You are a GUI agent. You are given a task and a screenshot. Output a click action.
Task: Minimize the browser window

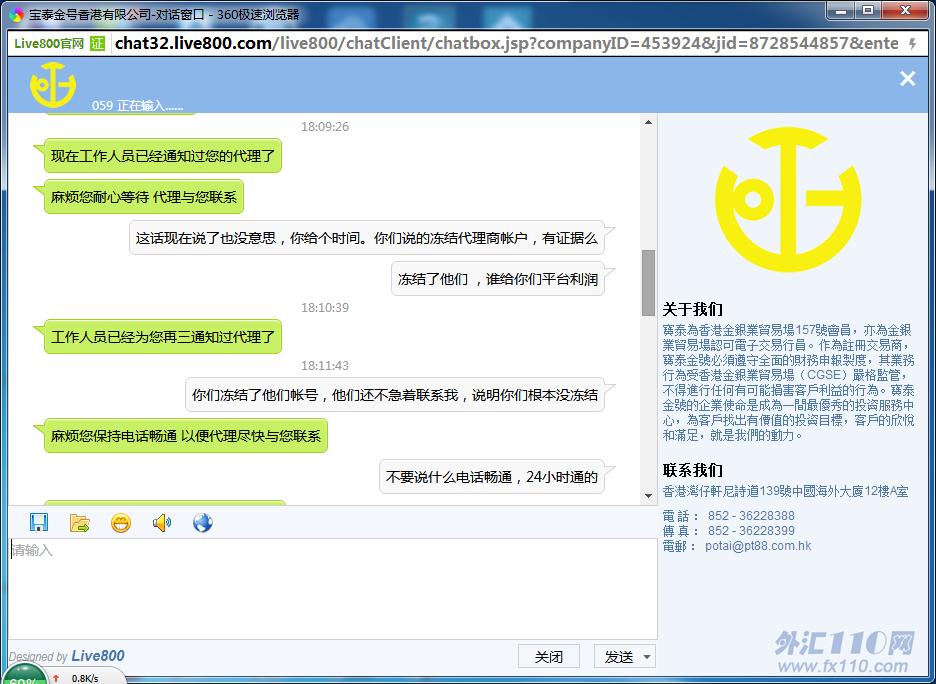[840, 10]
